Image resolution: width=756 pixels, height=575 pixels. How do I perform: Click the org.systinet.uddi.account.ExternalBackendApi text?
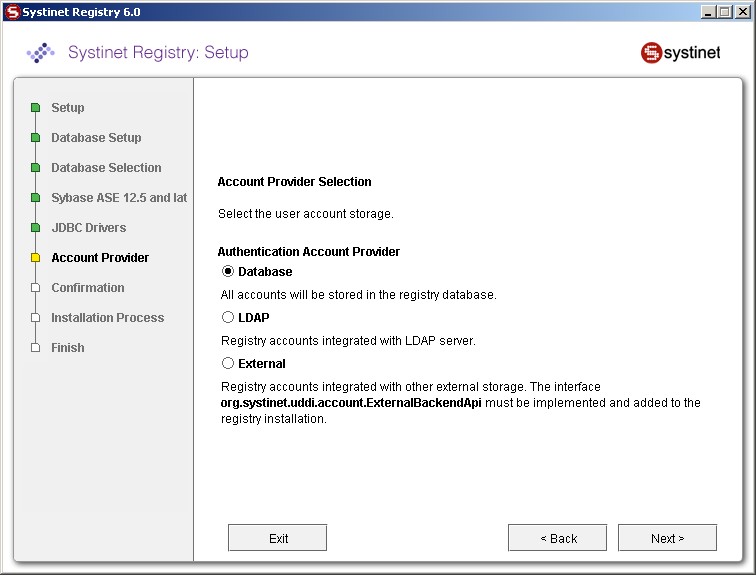click(x=351, y=402)
